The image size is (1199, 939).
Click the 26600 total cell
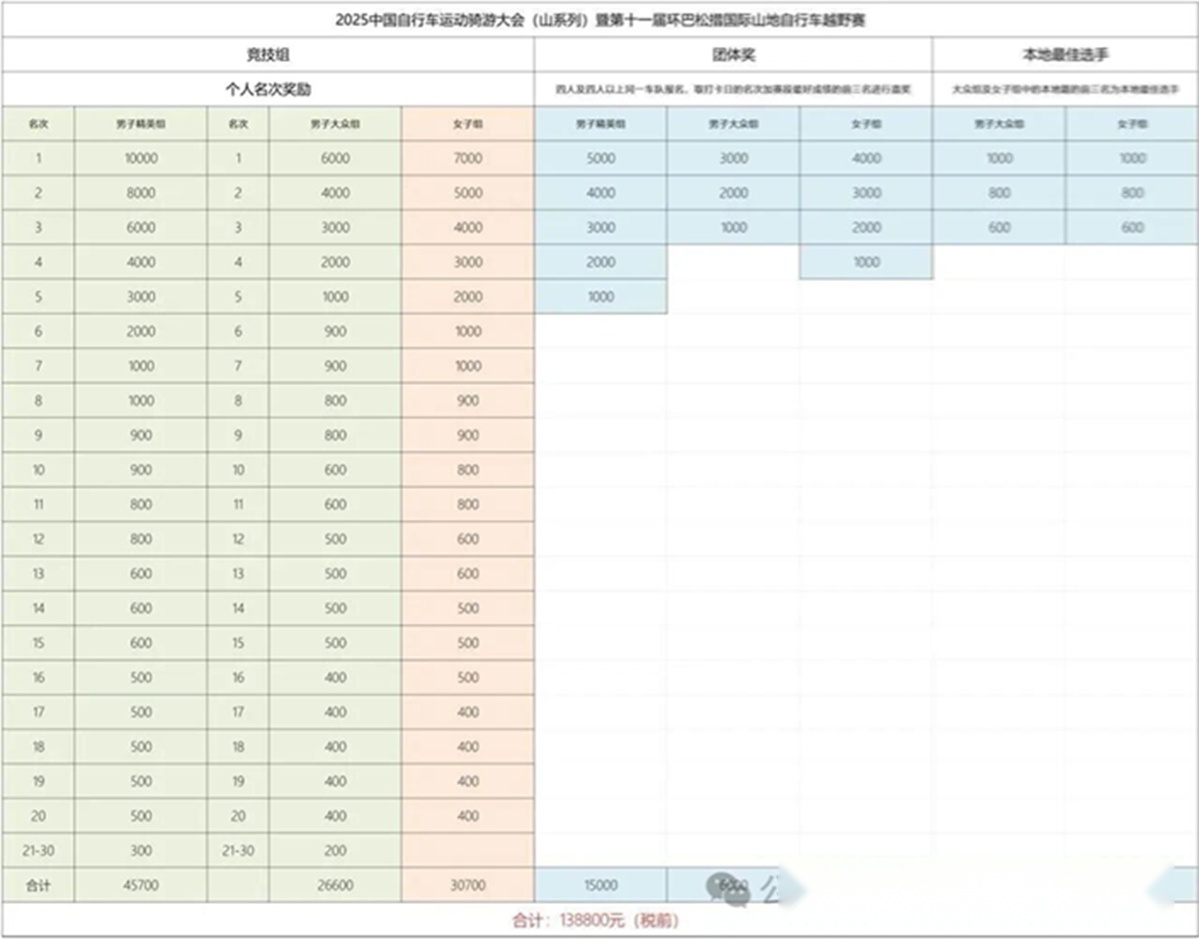click(x=335, y=885)
